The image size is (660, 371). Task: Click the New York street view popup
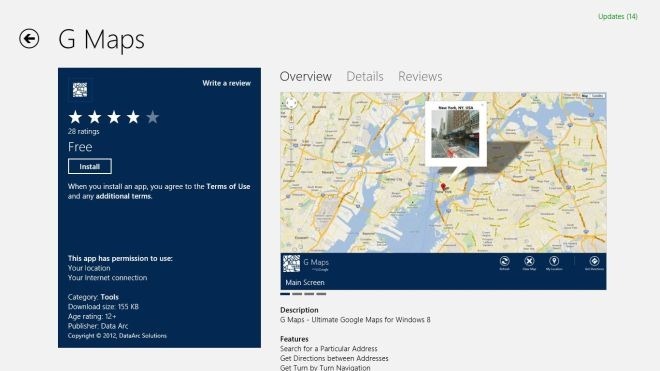(x=455, y=134)
